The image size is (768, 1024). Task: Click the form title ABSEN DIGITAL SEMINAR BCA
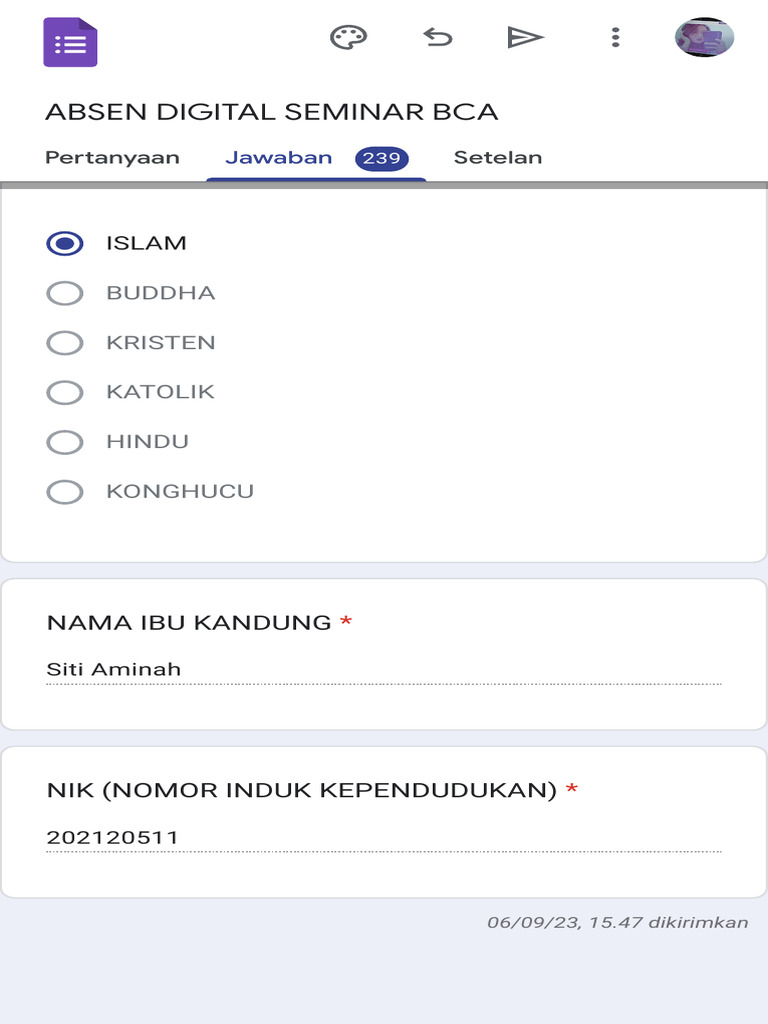click(x=271, y=111)
